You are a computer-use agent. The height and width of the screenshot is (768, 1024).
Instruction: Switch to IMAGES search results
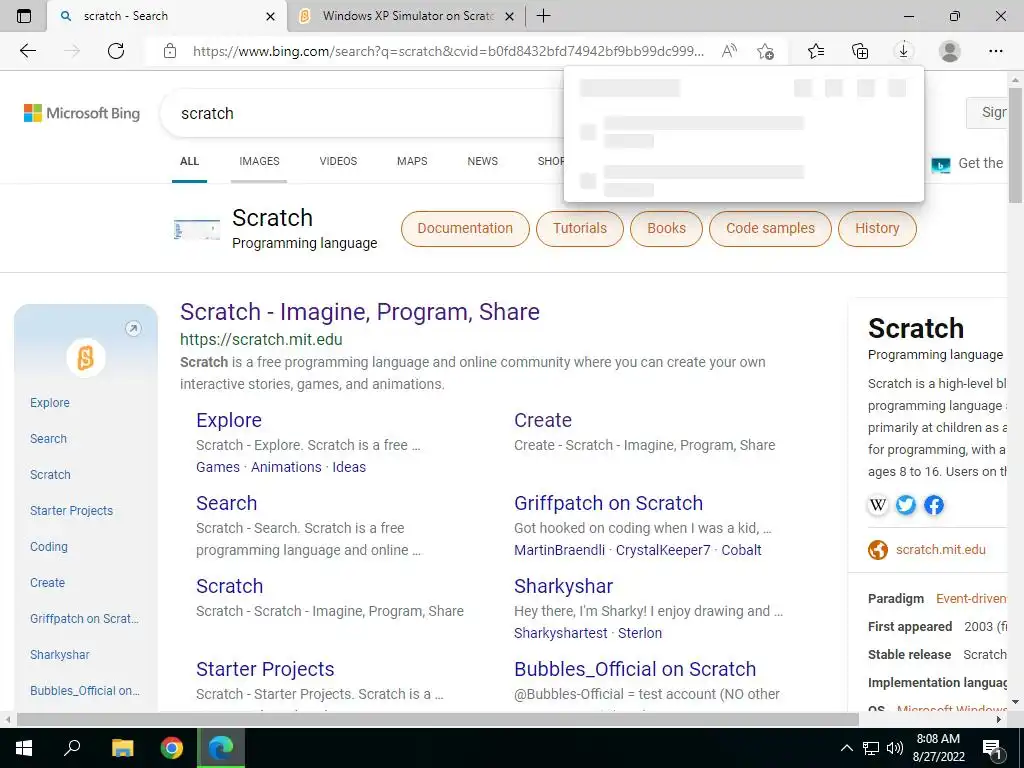click(x=259, y=161)
